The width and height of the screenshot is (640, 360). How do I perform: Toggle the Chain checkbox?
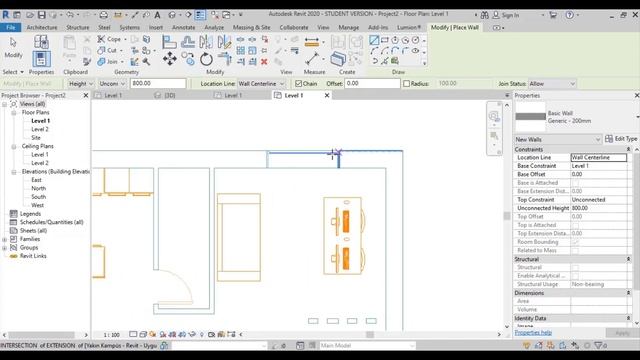298,84
